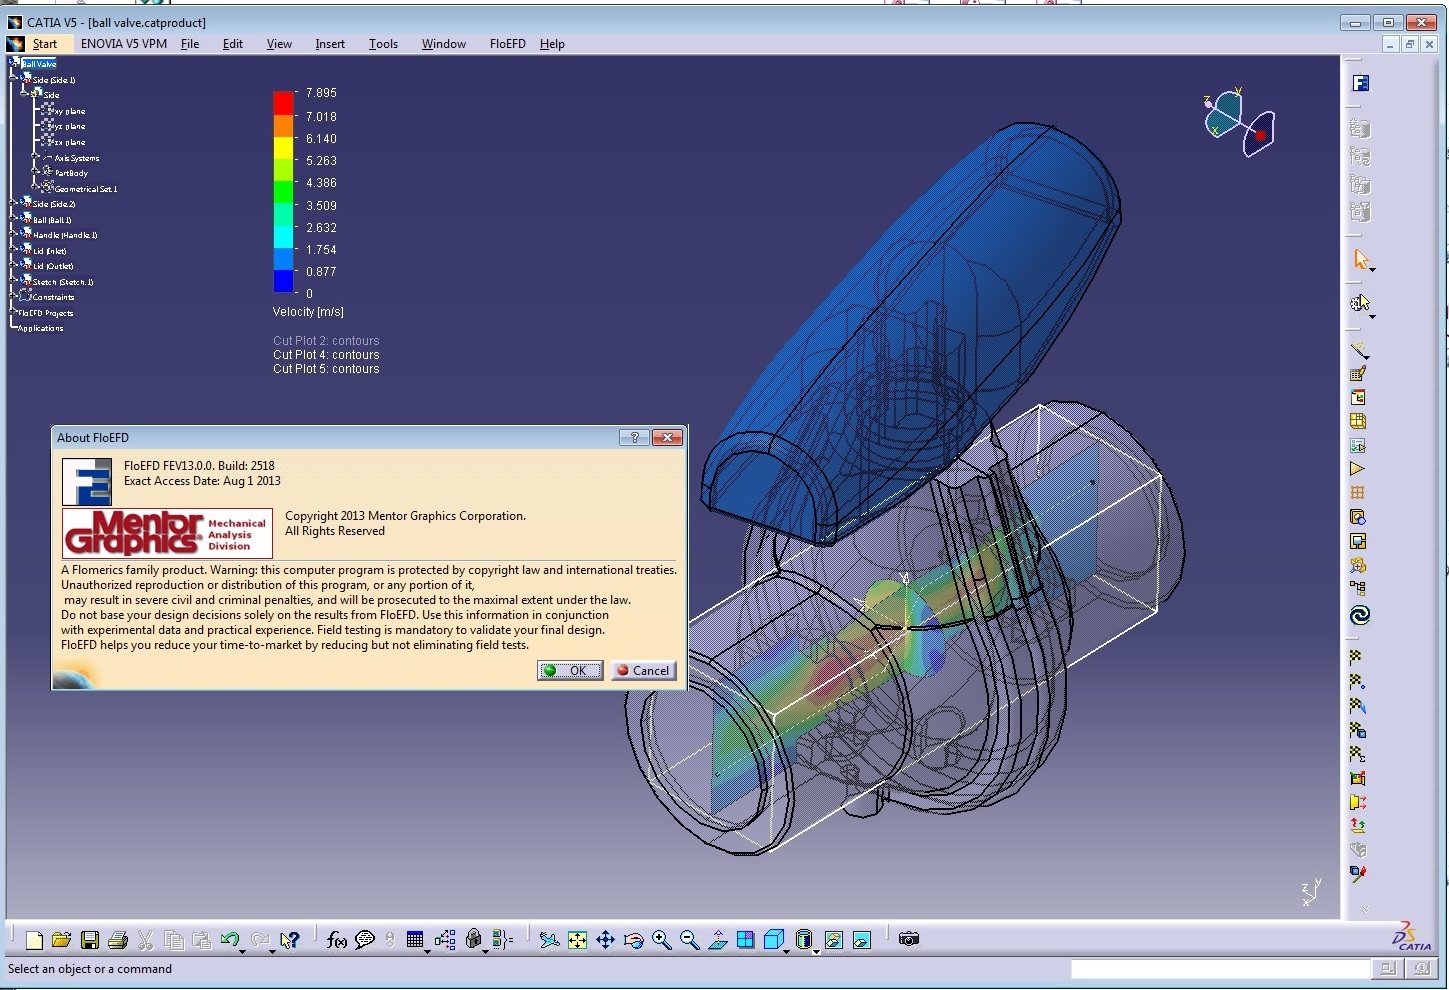The width and height of the screenshot is (1449, 990).
Task: Click Cancel in the About FloEFD dialog
Action: pos(643,671)
